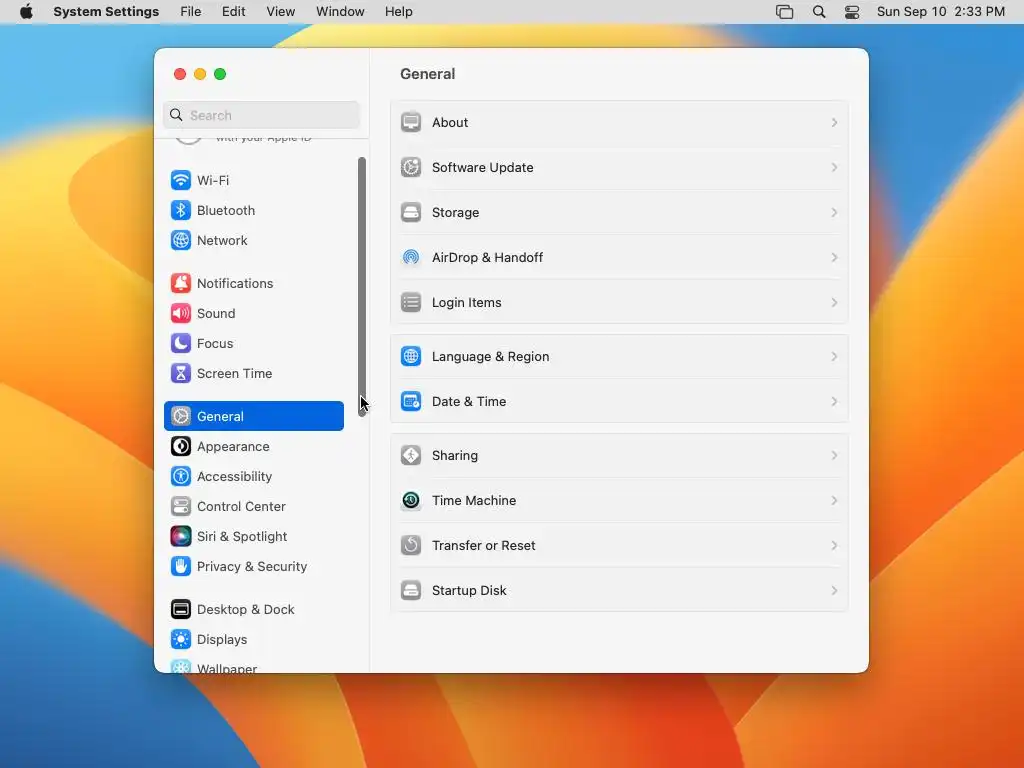Screen dimensions: 1024x768
Task: Click the chevron beside Software Update
Action: point(834,167)
